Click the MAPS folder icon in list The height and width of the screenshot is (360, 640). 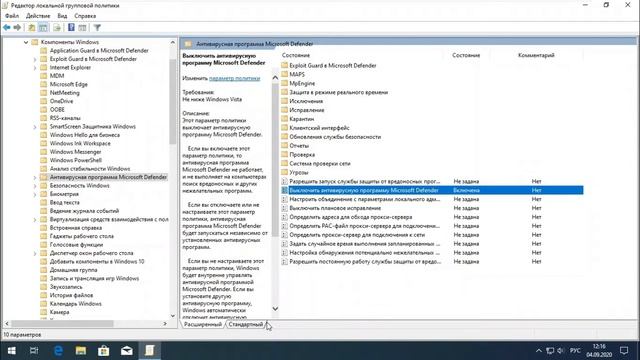(x=284, y=74)
